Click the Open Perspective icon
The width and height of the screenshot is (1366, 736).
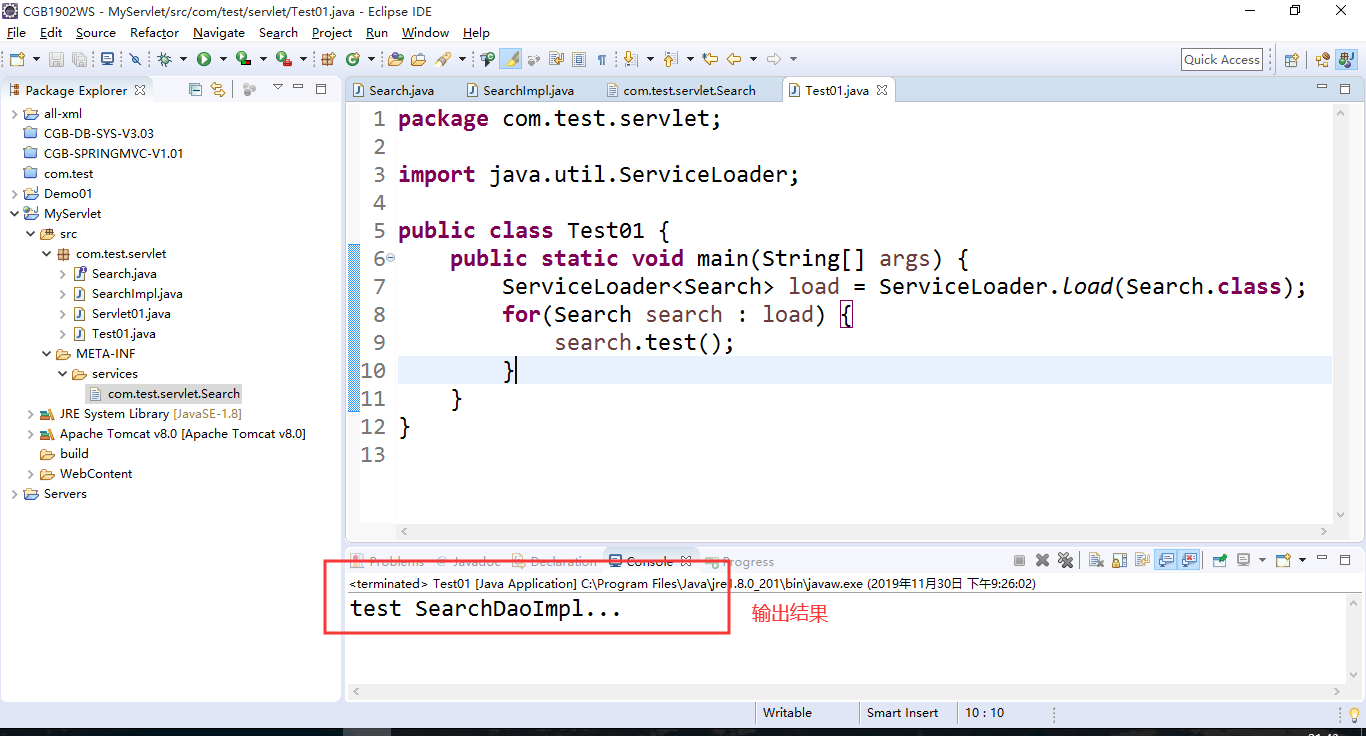coord(1292,59)
